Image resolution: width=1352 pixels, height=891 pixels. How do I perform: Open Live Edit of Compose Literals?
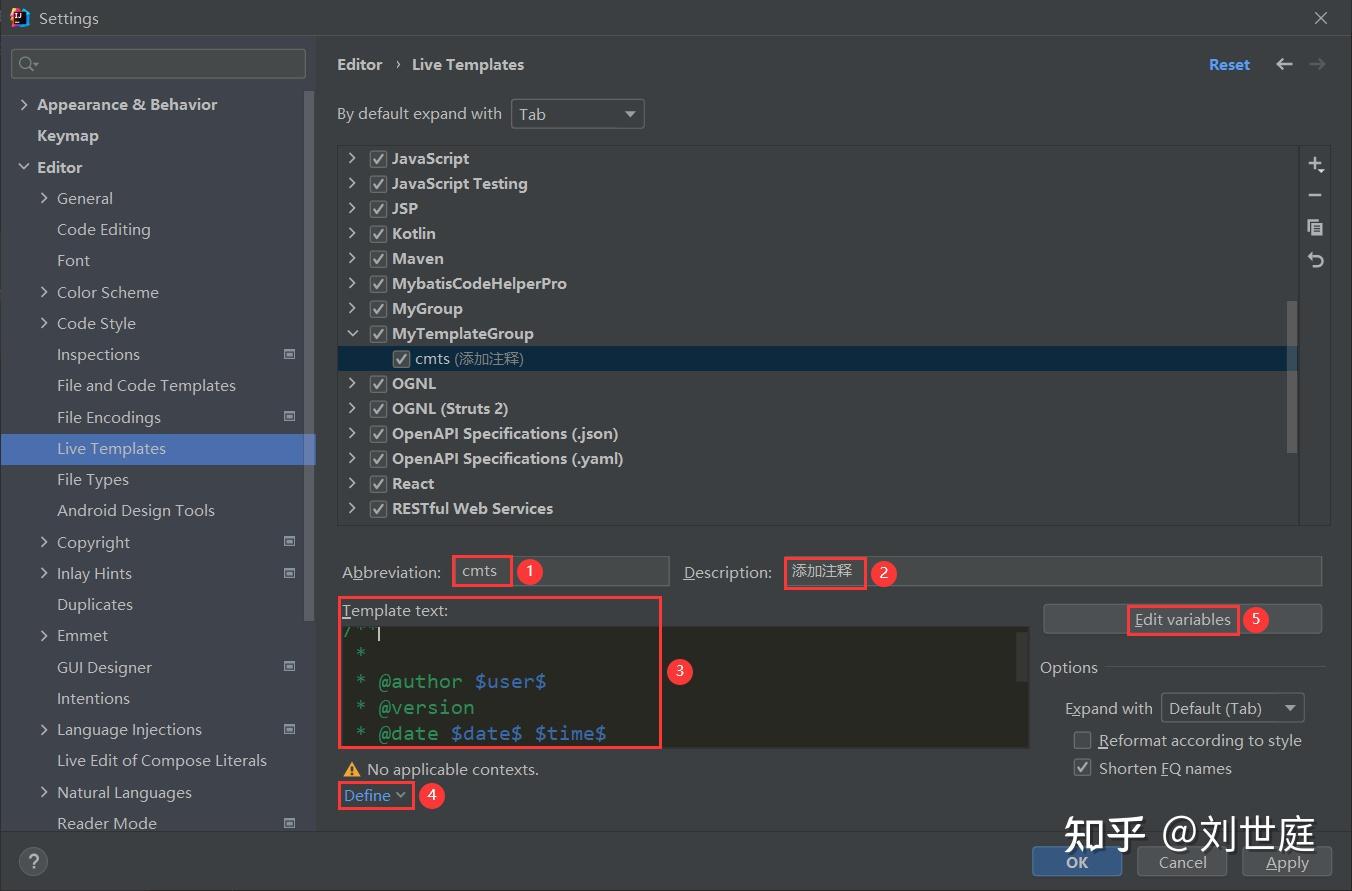coord(162,760)
